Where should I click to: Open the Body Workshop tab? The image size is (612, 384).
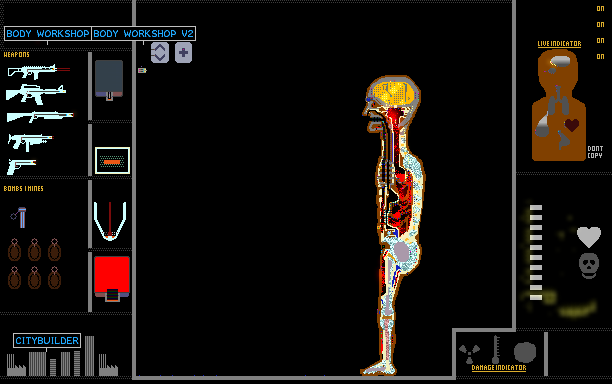click(48, 34)
